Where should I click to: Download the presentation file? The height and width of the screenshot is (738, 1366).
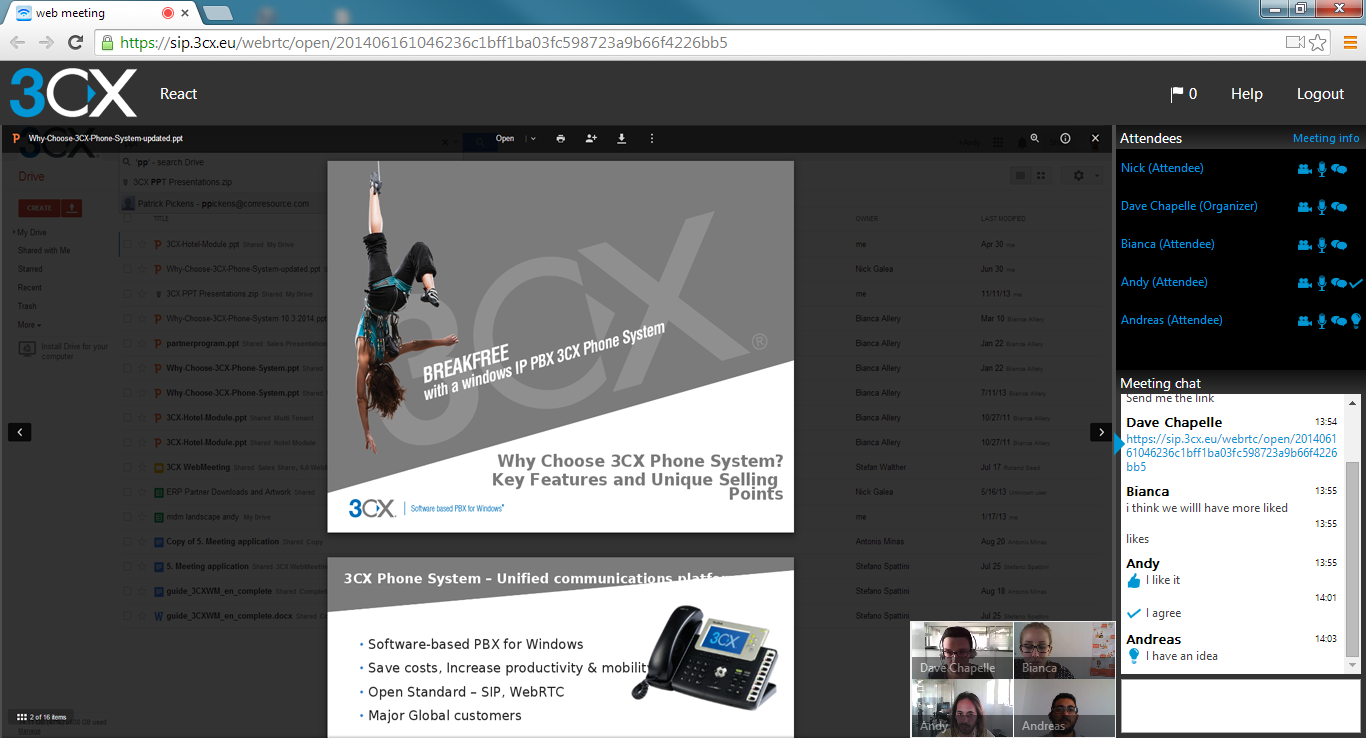[622, 139]
